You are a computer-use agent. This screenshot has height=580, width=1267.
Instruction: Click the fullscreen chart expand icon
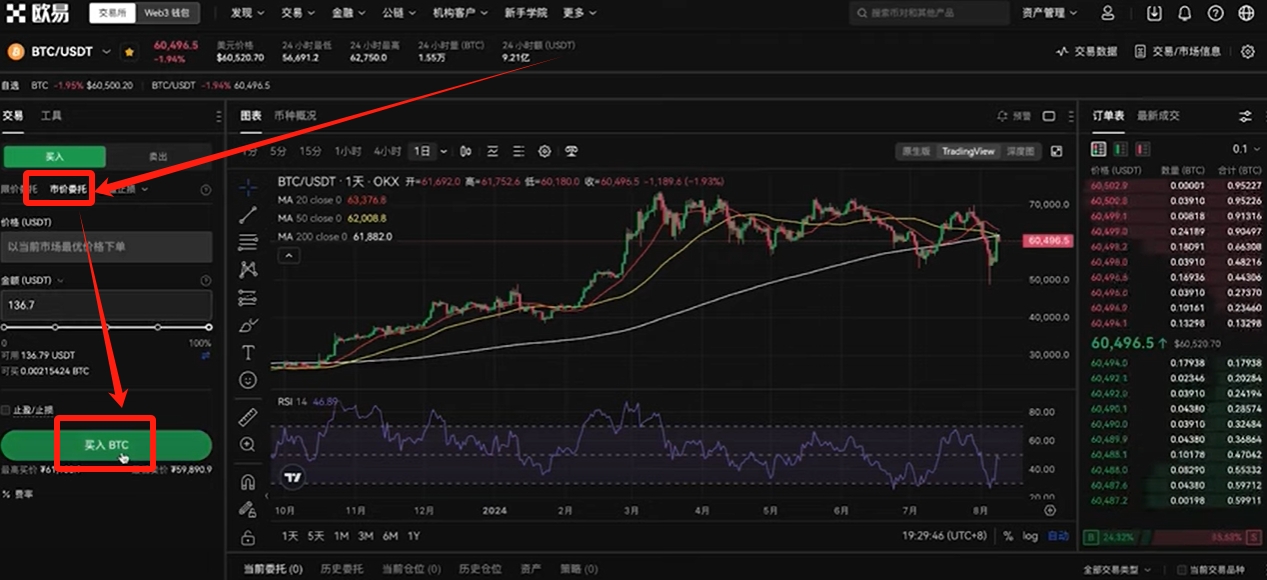pos(1057,151)
